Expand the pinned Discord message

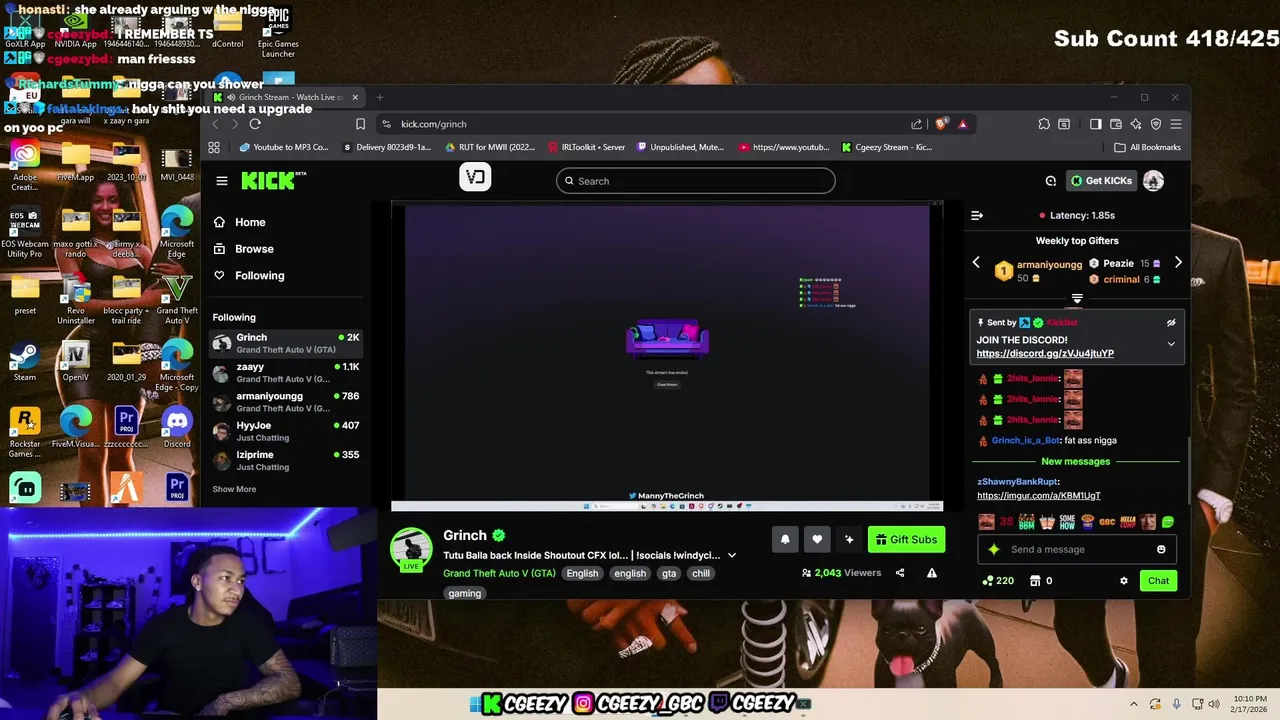pos(1171,344)
